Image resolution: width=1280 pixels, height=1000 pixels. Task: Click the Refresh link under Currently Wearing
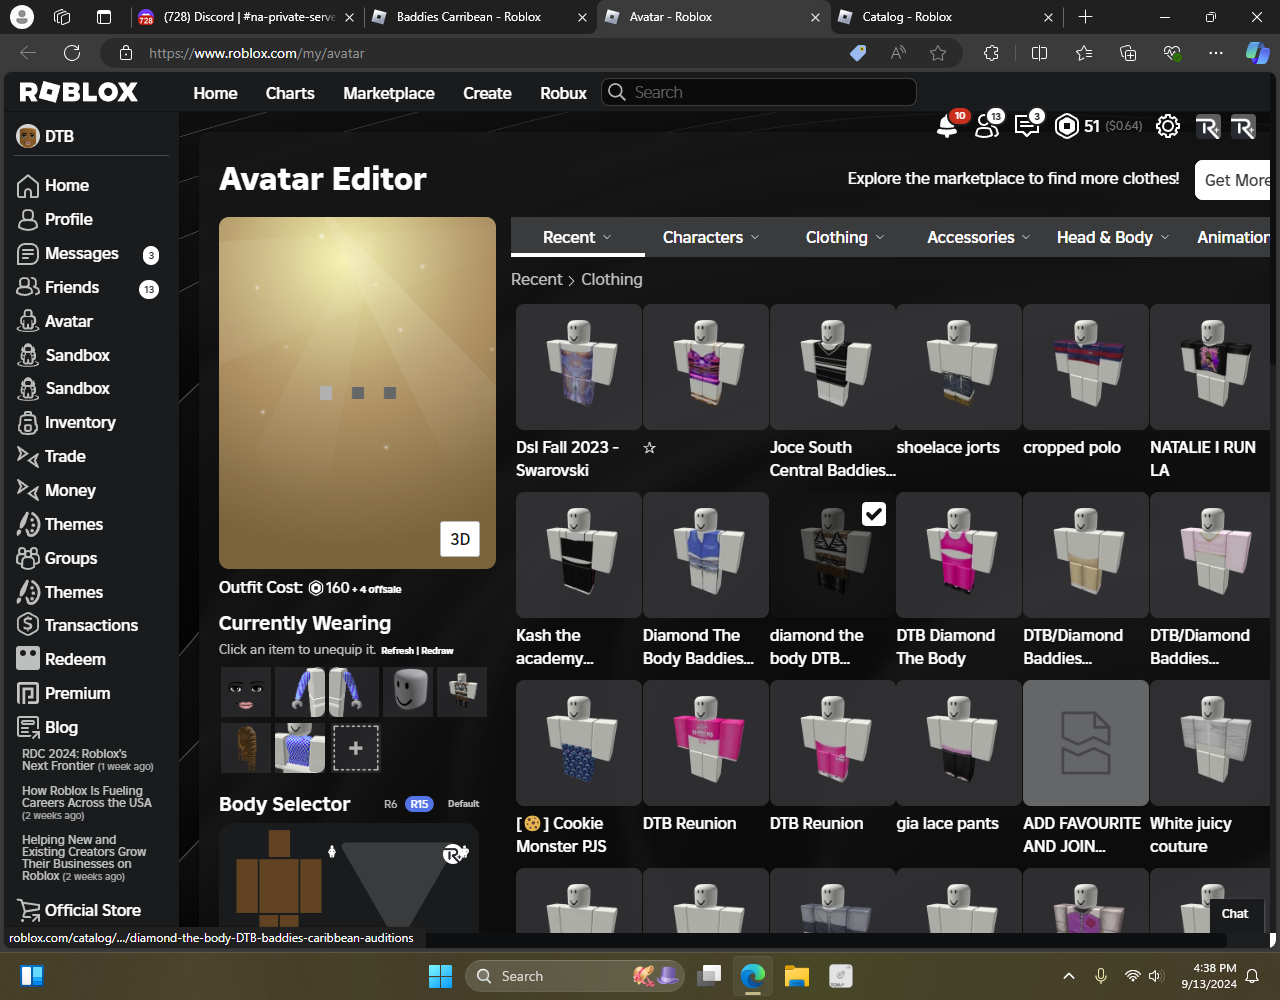tap(397, 651)
